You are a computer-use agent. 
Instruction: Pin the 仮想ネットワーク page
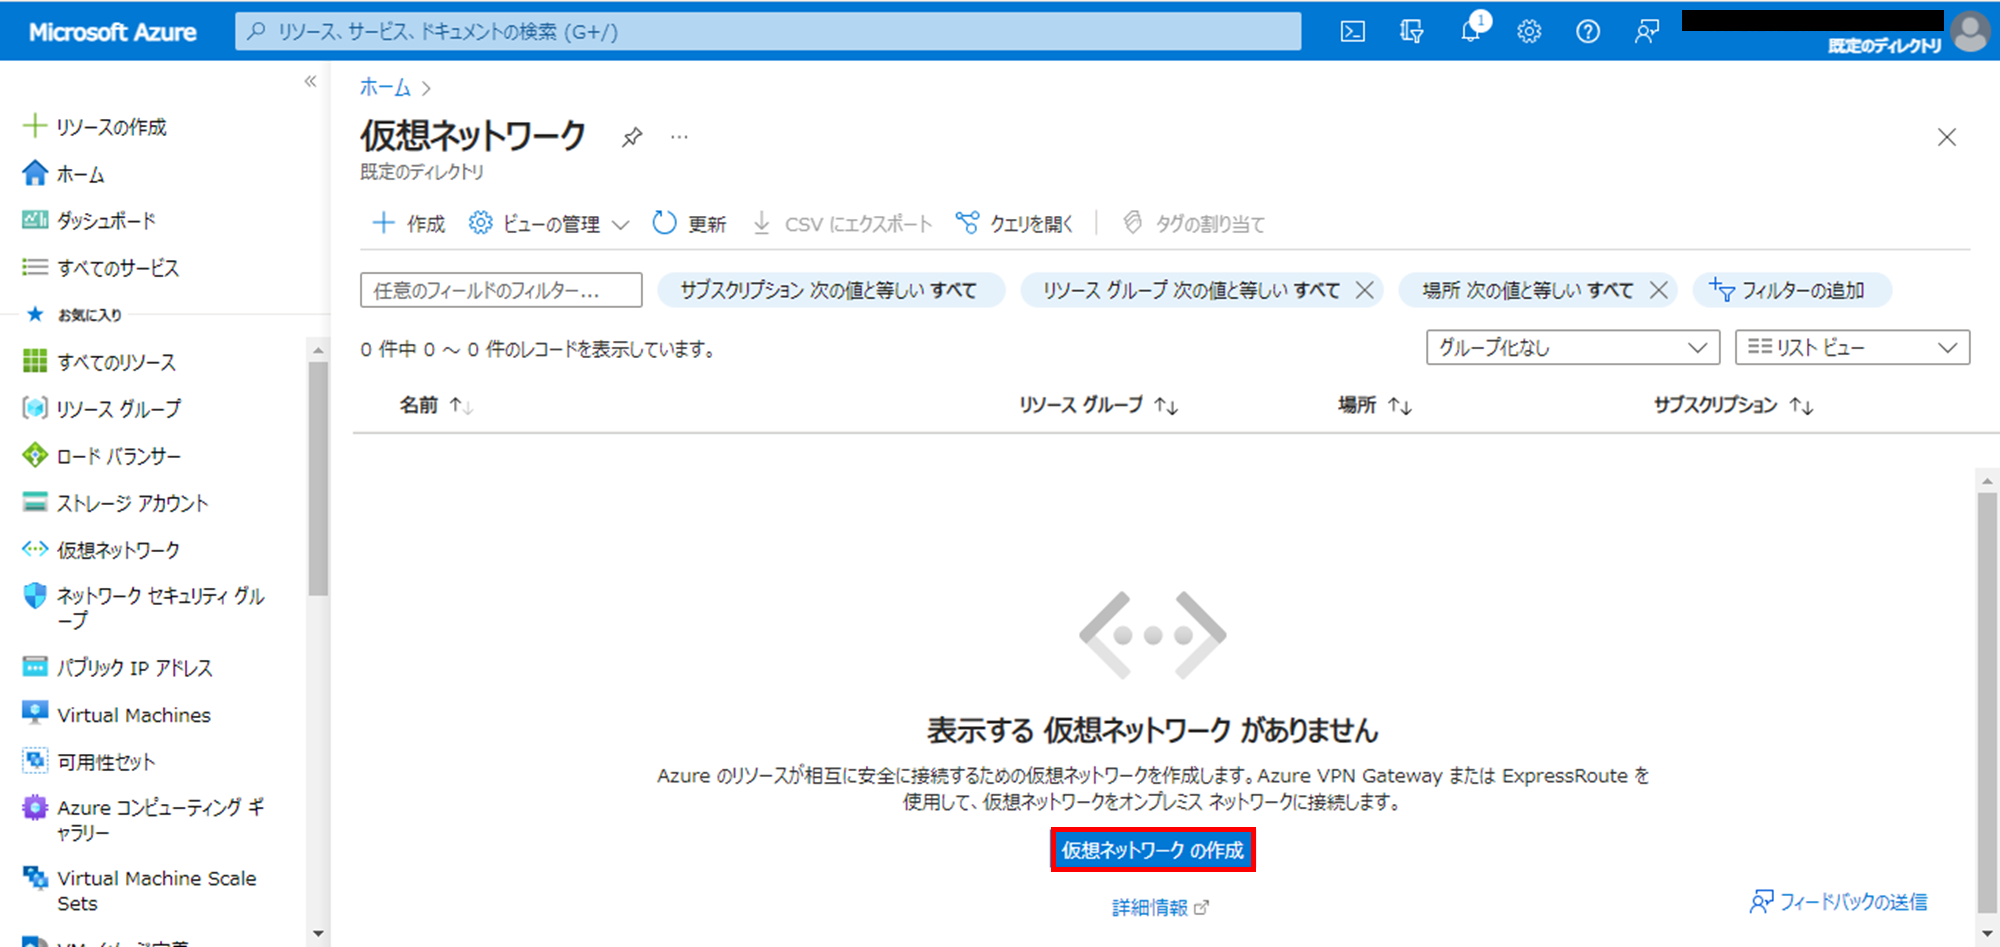(632, 137)
